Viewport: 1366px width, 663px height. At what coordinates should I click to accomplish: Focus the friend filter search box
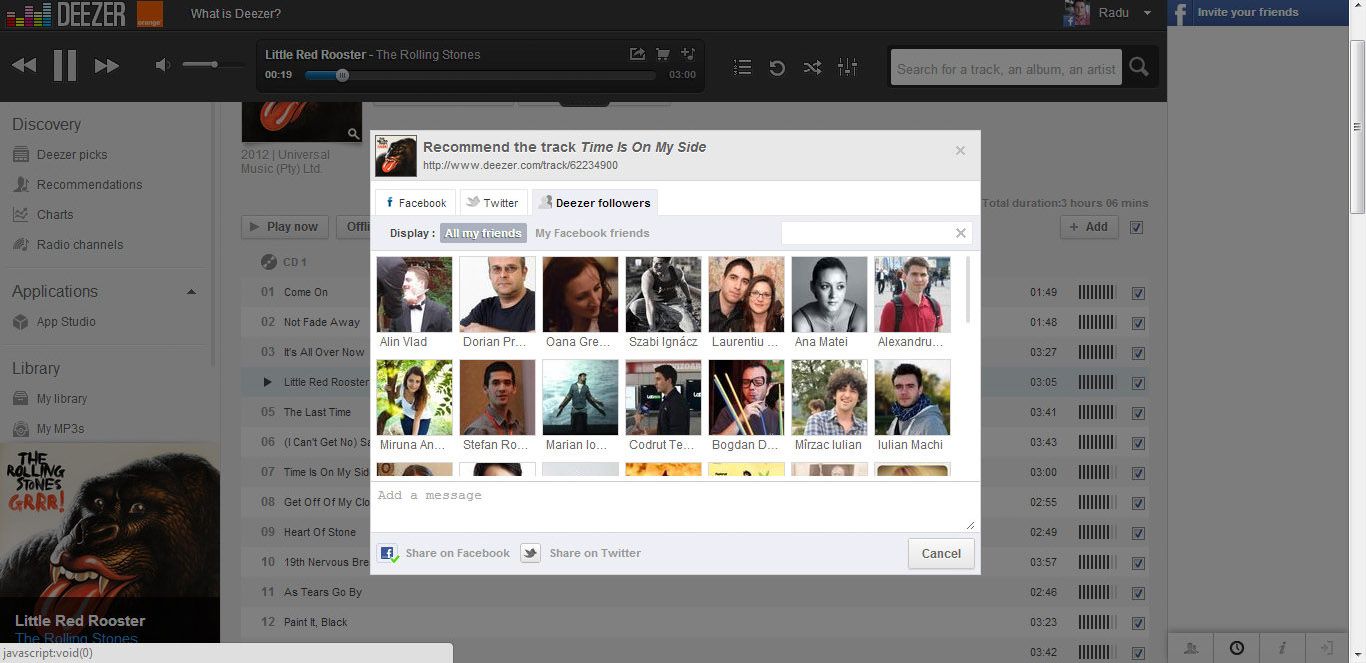tap(866, 233)
